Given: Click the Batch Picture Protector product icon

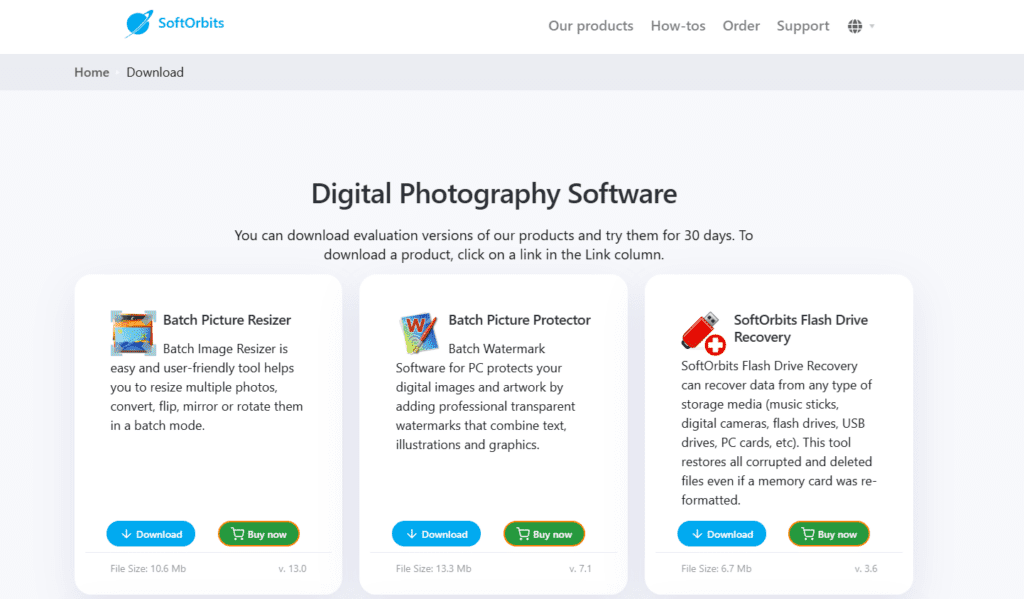Looking at the screenshot, I should [418, 333].
